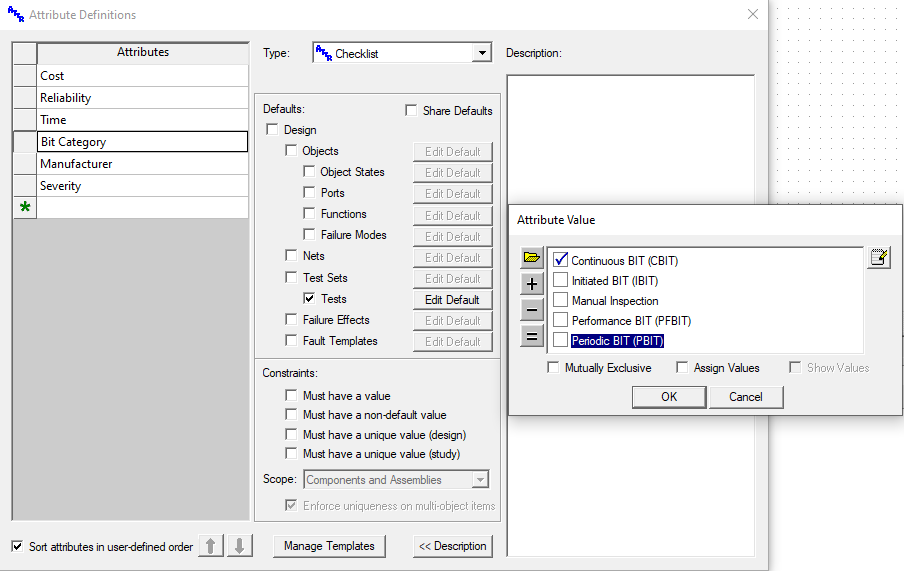Uncheck Continuous BIT (CBIT)
This screenshot has height=571, width=904.
[x=560, y=260]
